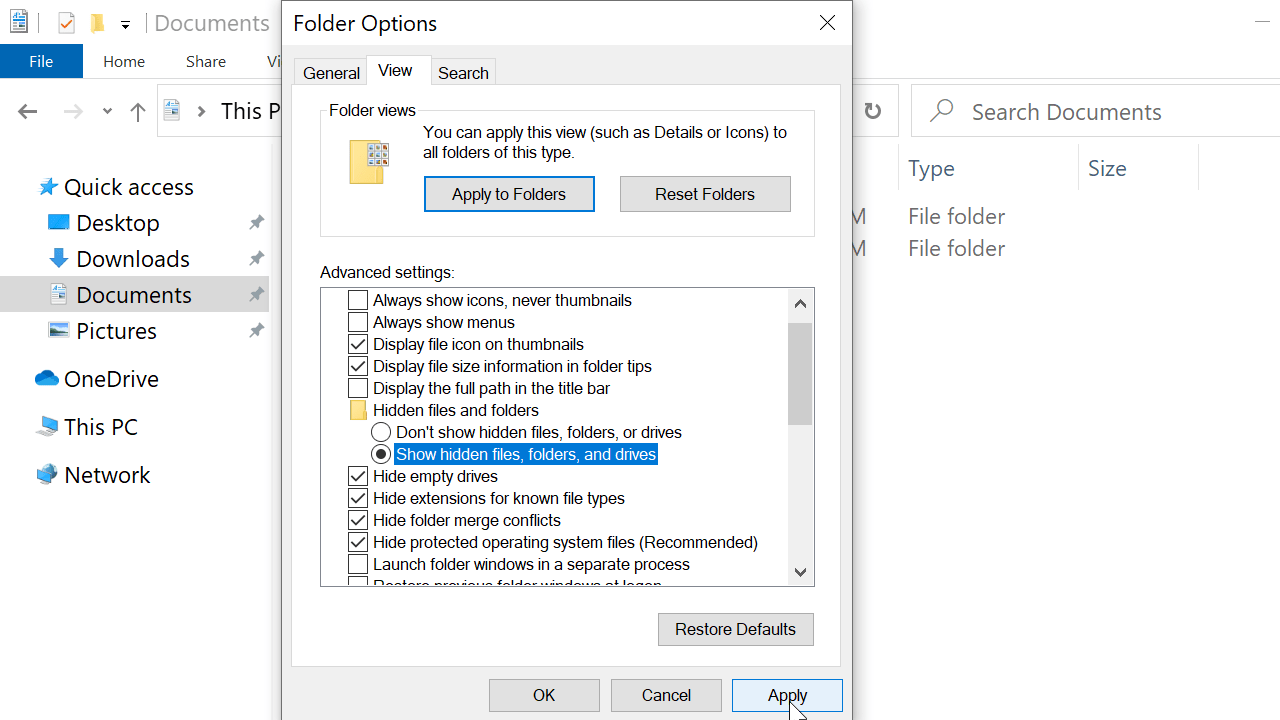Select the New Folder icon in Quick Access Toolbar
1280x720 pixels.
click(97, 23)
